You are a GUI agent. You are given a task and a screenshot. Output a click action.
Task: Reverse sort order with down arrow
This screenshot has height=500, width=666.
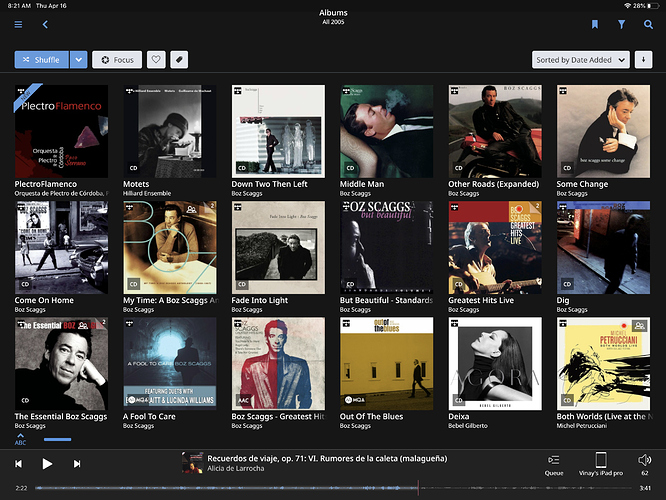[x=643, y=60]
